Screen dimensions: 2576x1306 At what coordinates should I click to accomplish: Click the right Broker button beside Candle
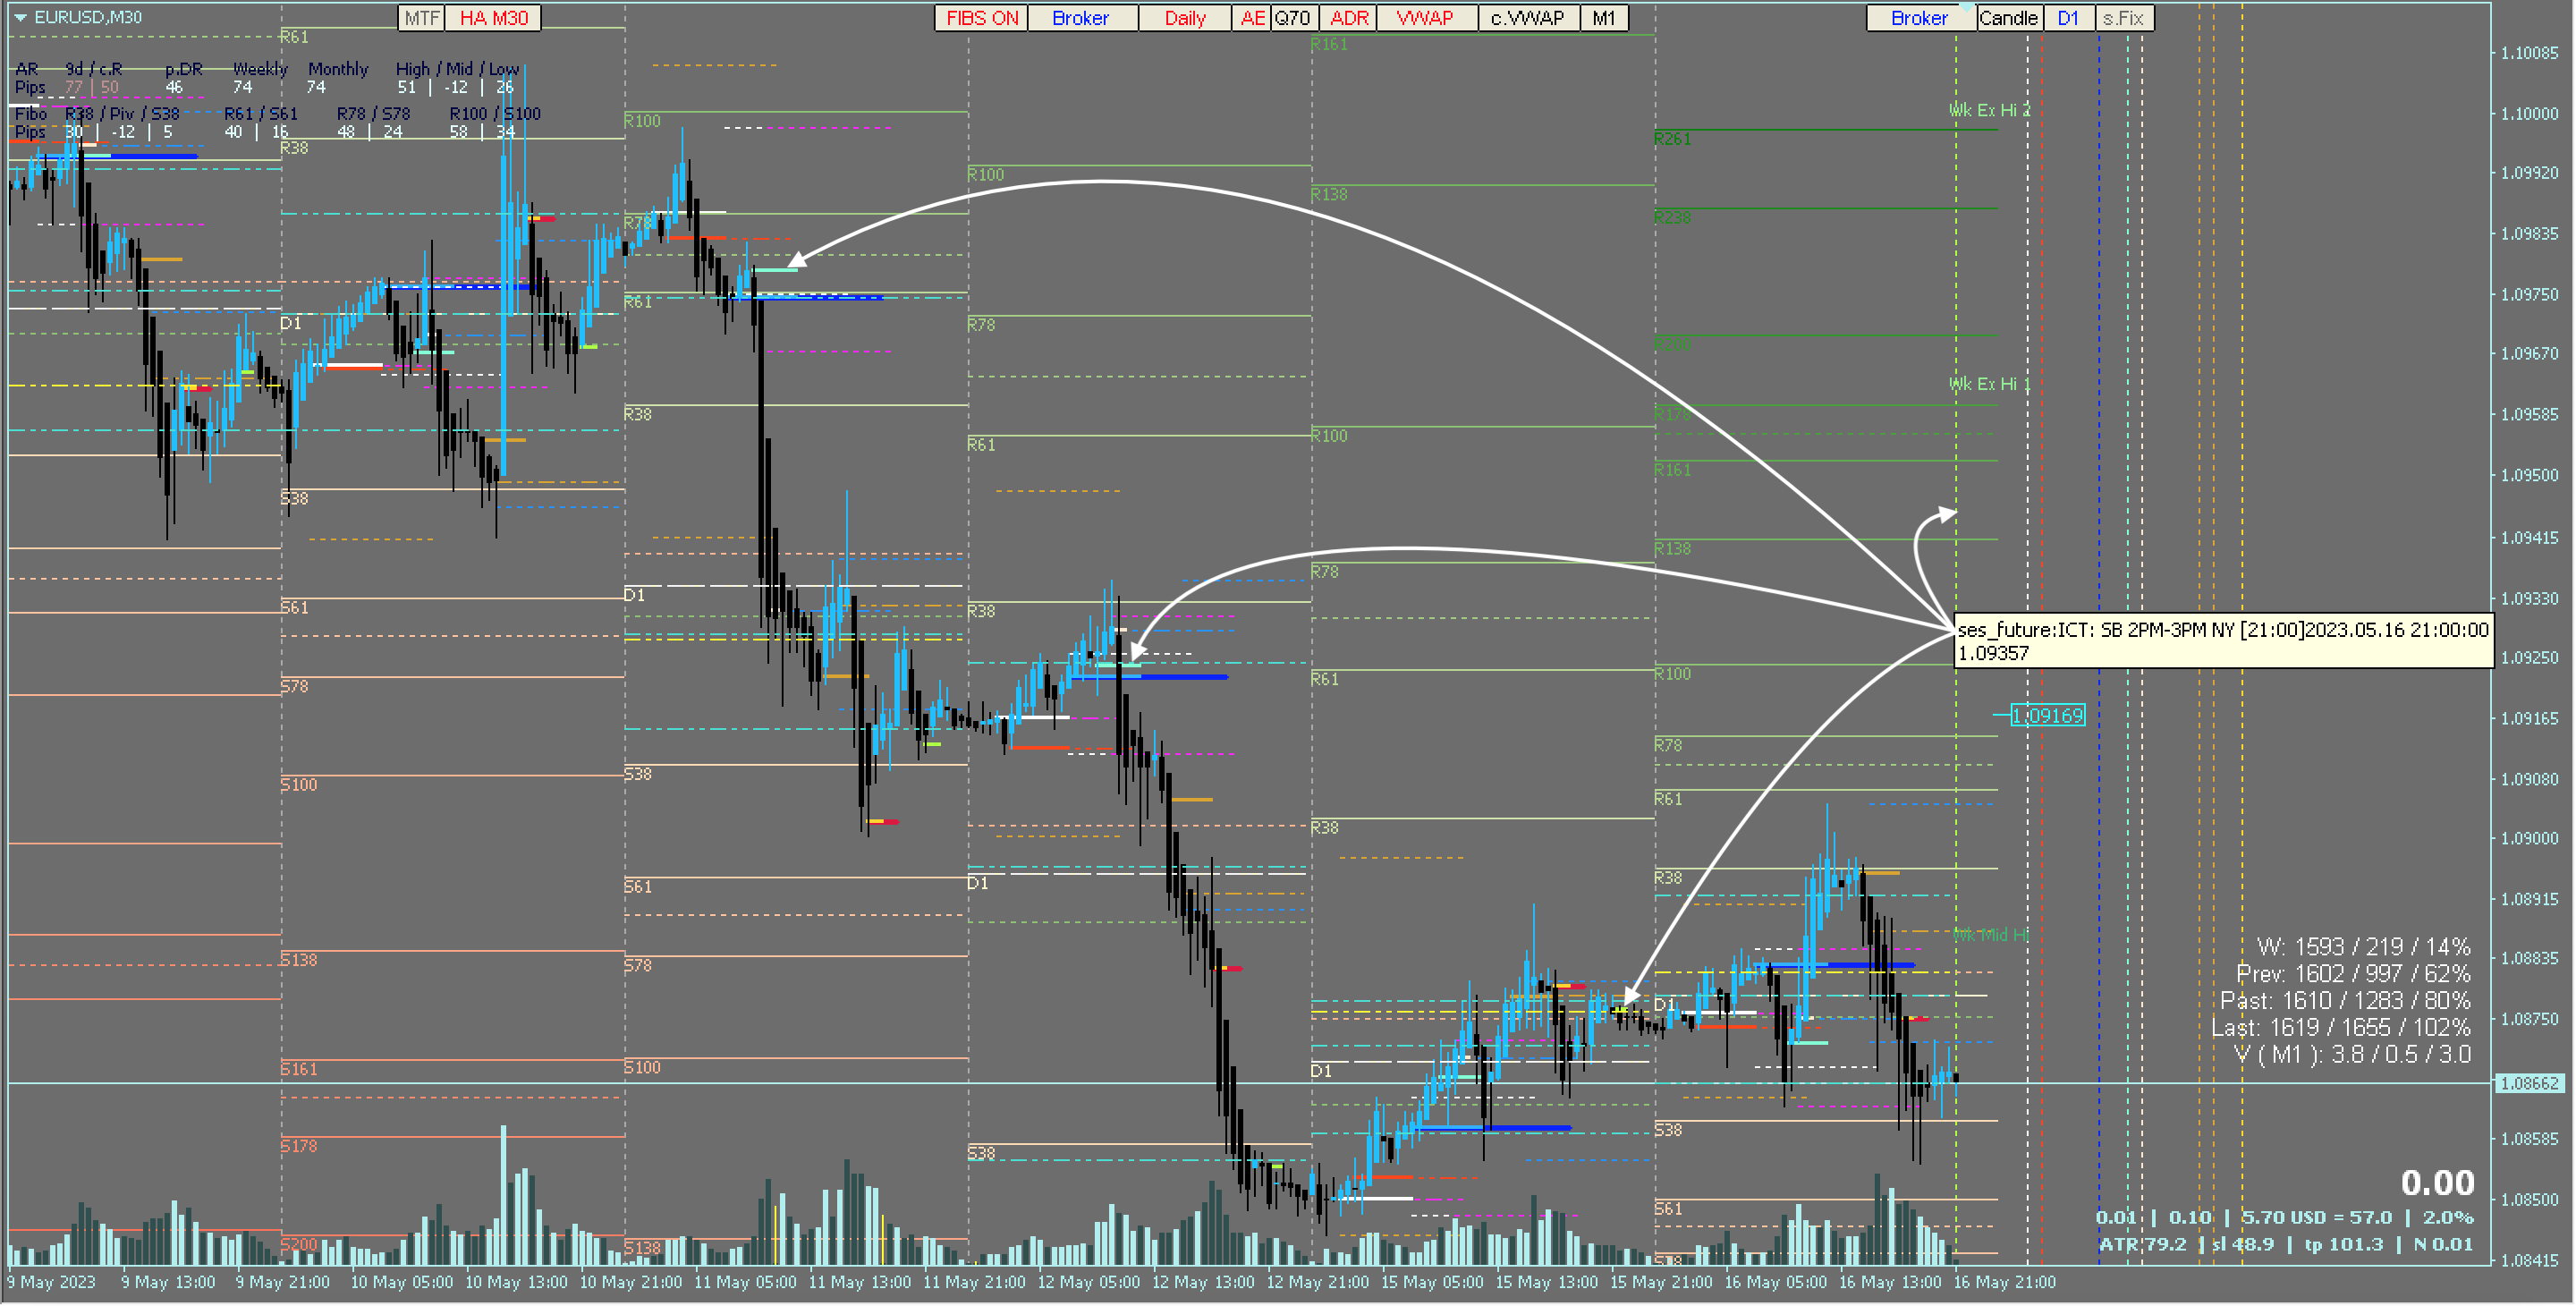1919,18
